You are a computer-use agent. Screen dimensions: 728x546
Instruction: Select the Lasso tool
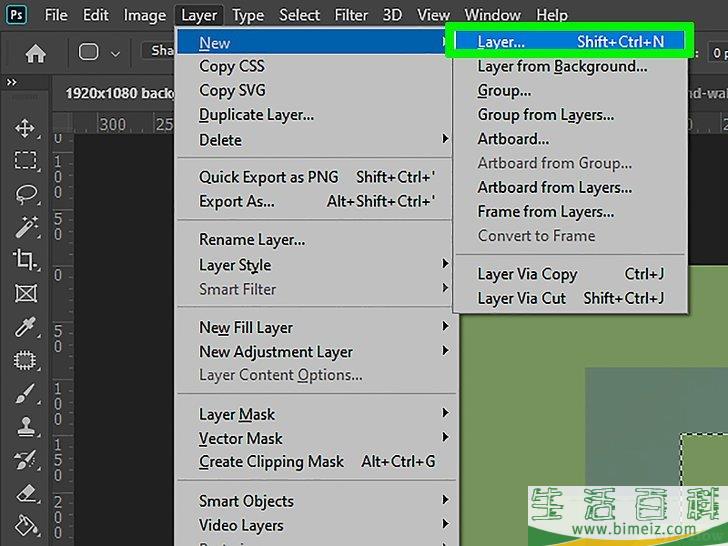coord(26,195)
